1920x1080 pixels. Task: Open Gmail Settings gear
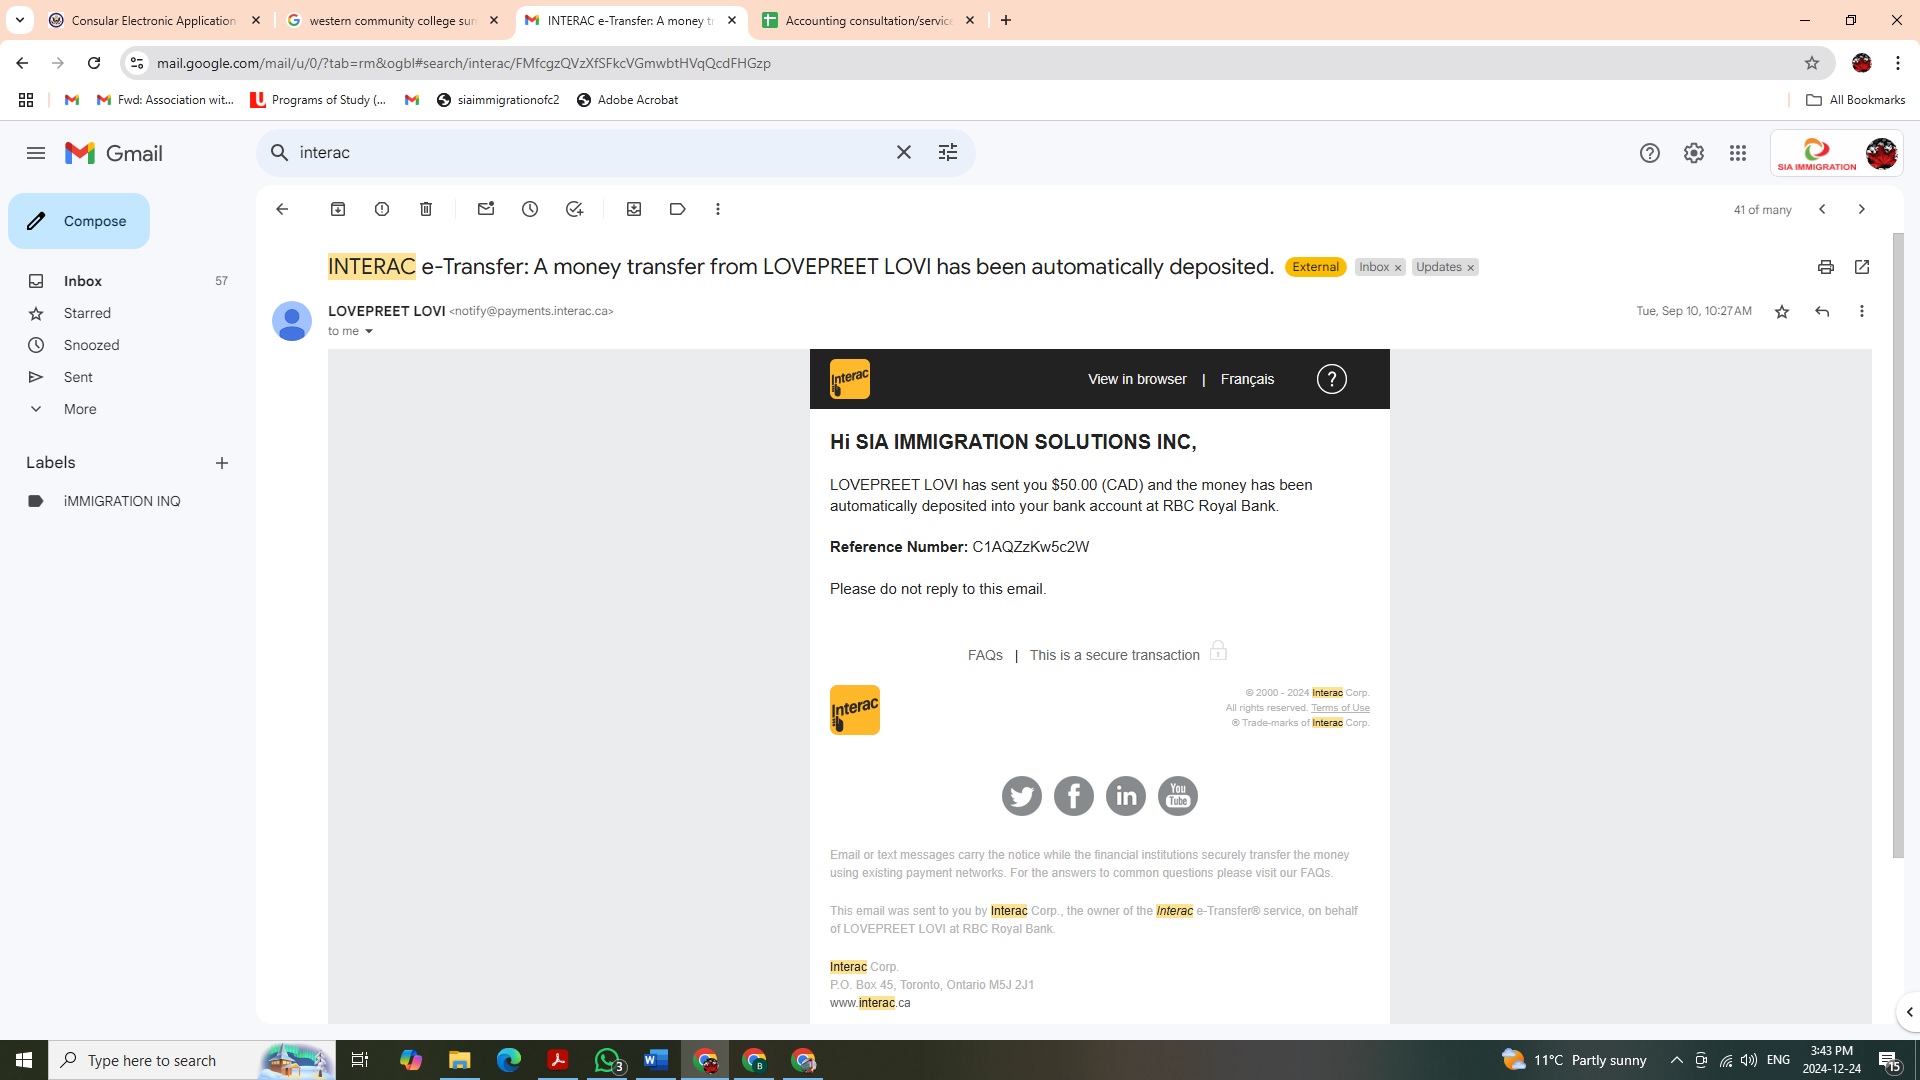tap(1694, 153)
